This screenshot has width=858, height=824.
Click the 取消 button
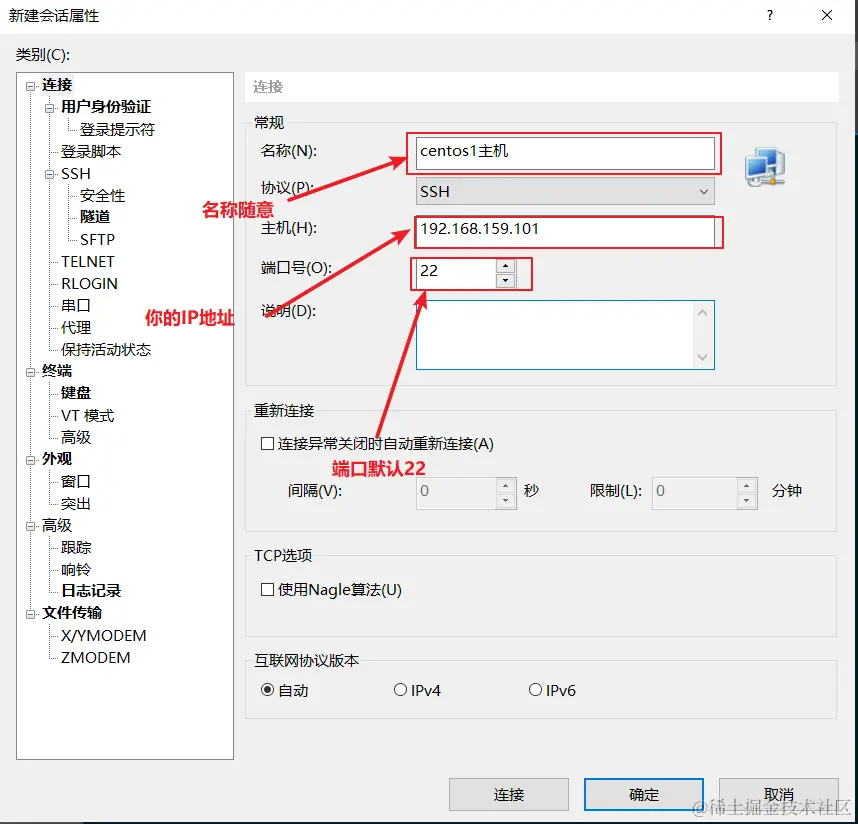tap(779, 794)
